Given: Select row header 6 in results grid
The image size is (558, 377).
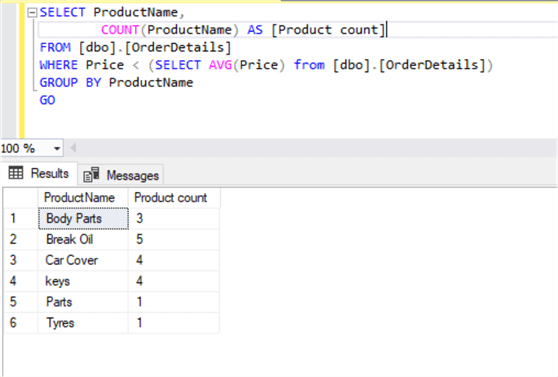Looking at the screenshot, I should coord(21,323).
